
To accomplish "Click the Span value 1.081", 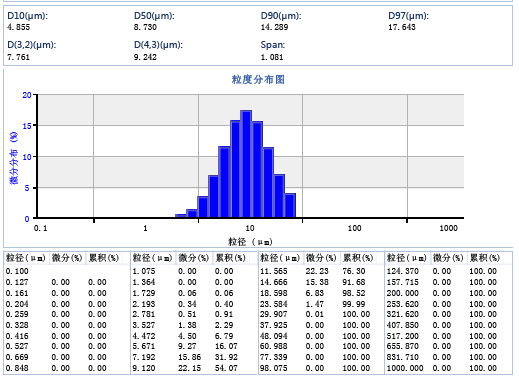I will pos(272,57).
